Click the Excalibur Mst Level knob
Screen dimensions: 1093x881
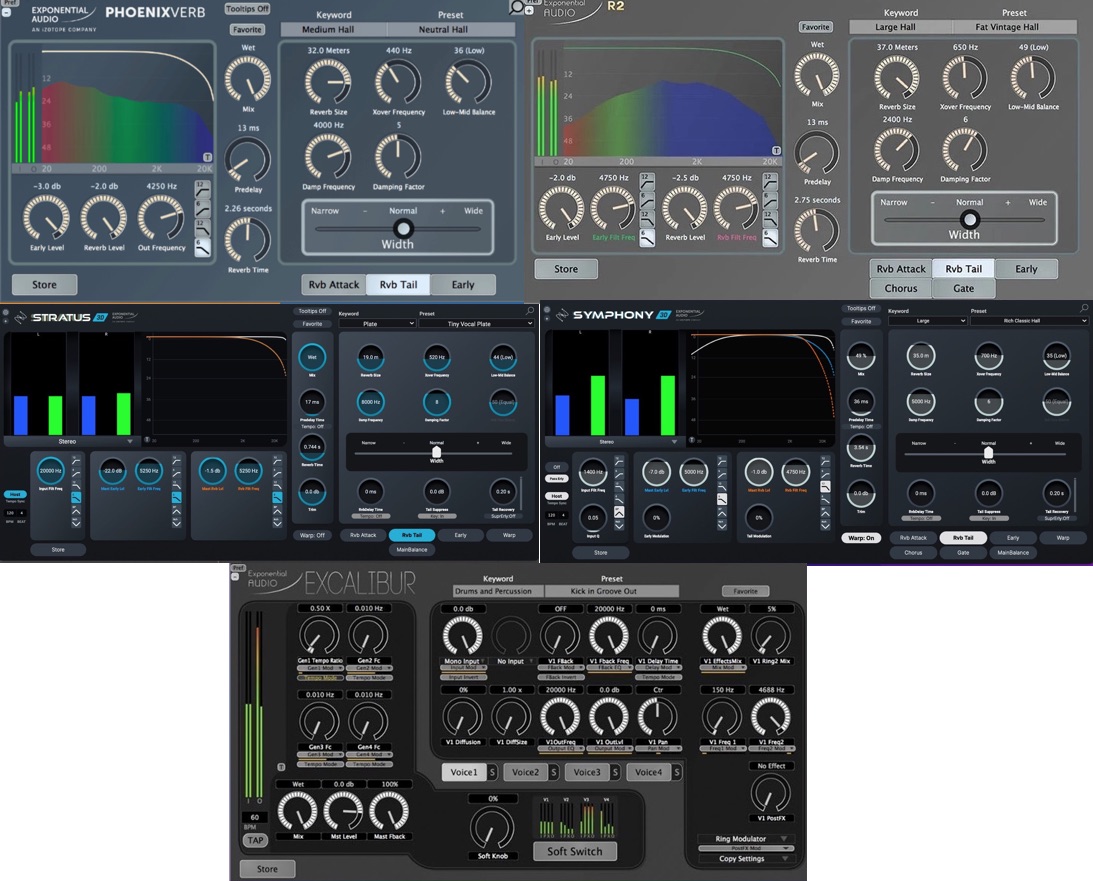coord(344,811)
